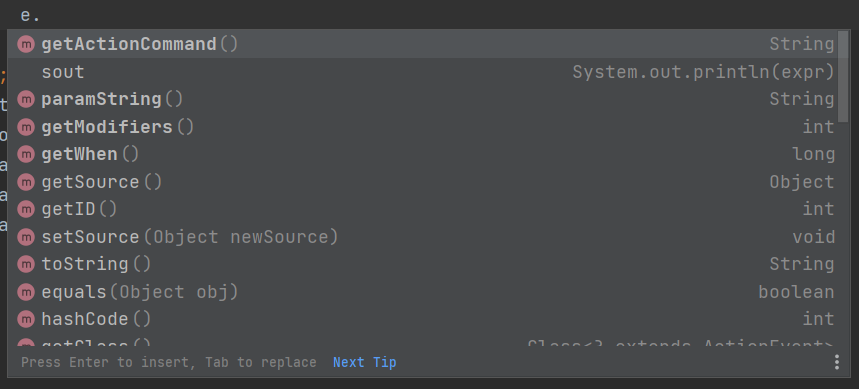Select the sout postfix template suggestion
The width and height of the screenshot is (859, 389).
coord(422,72)
